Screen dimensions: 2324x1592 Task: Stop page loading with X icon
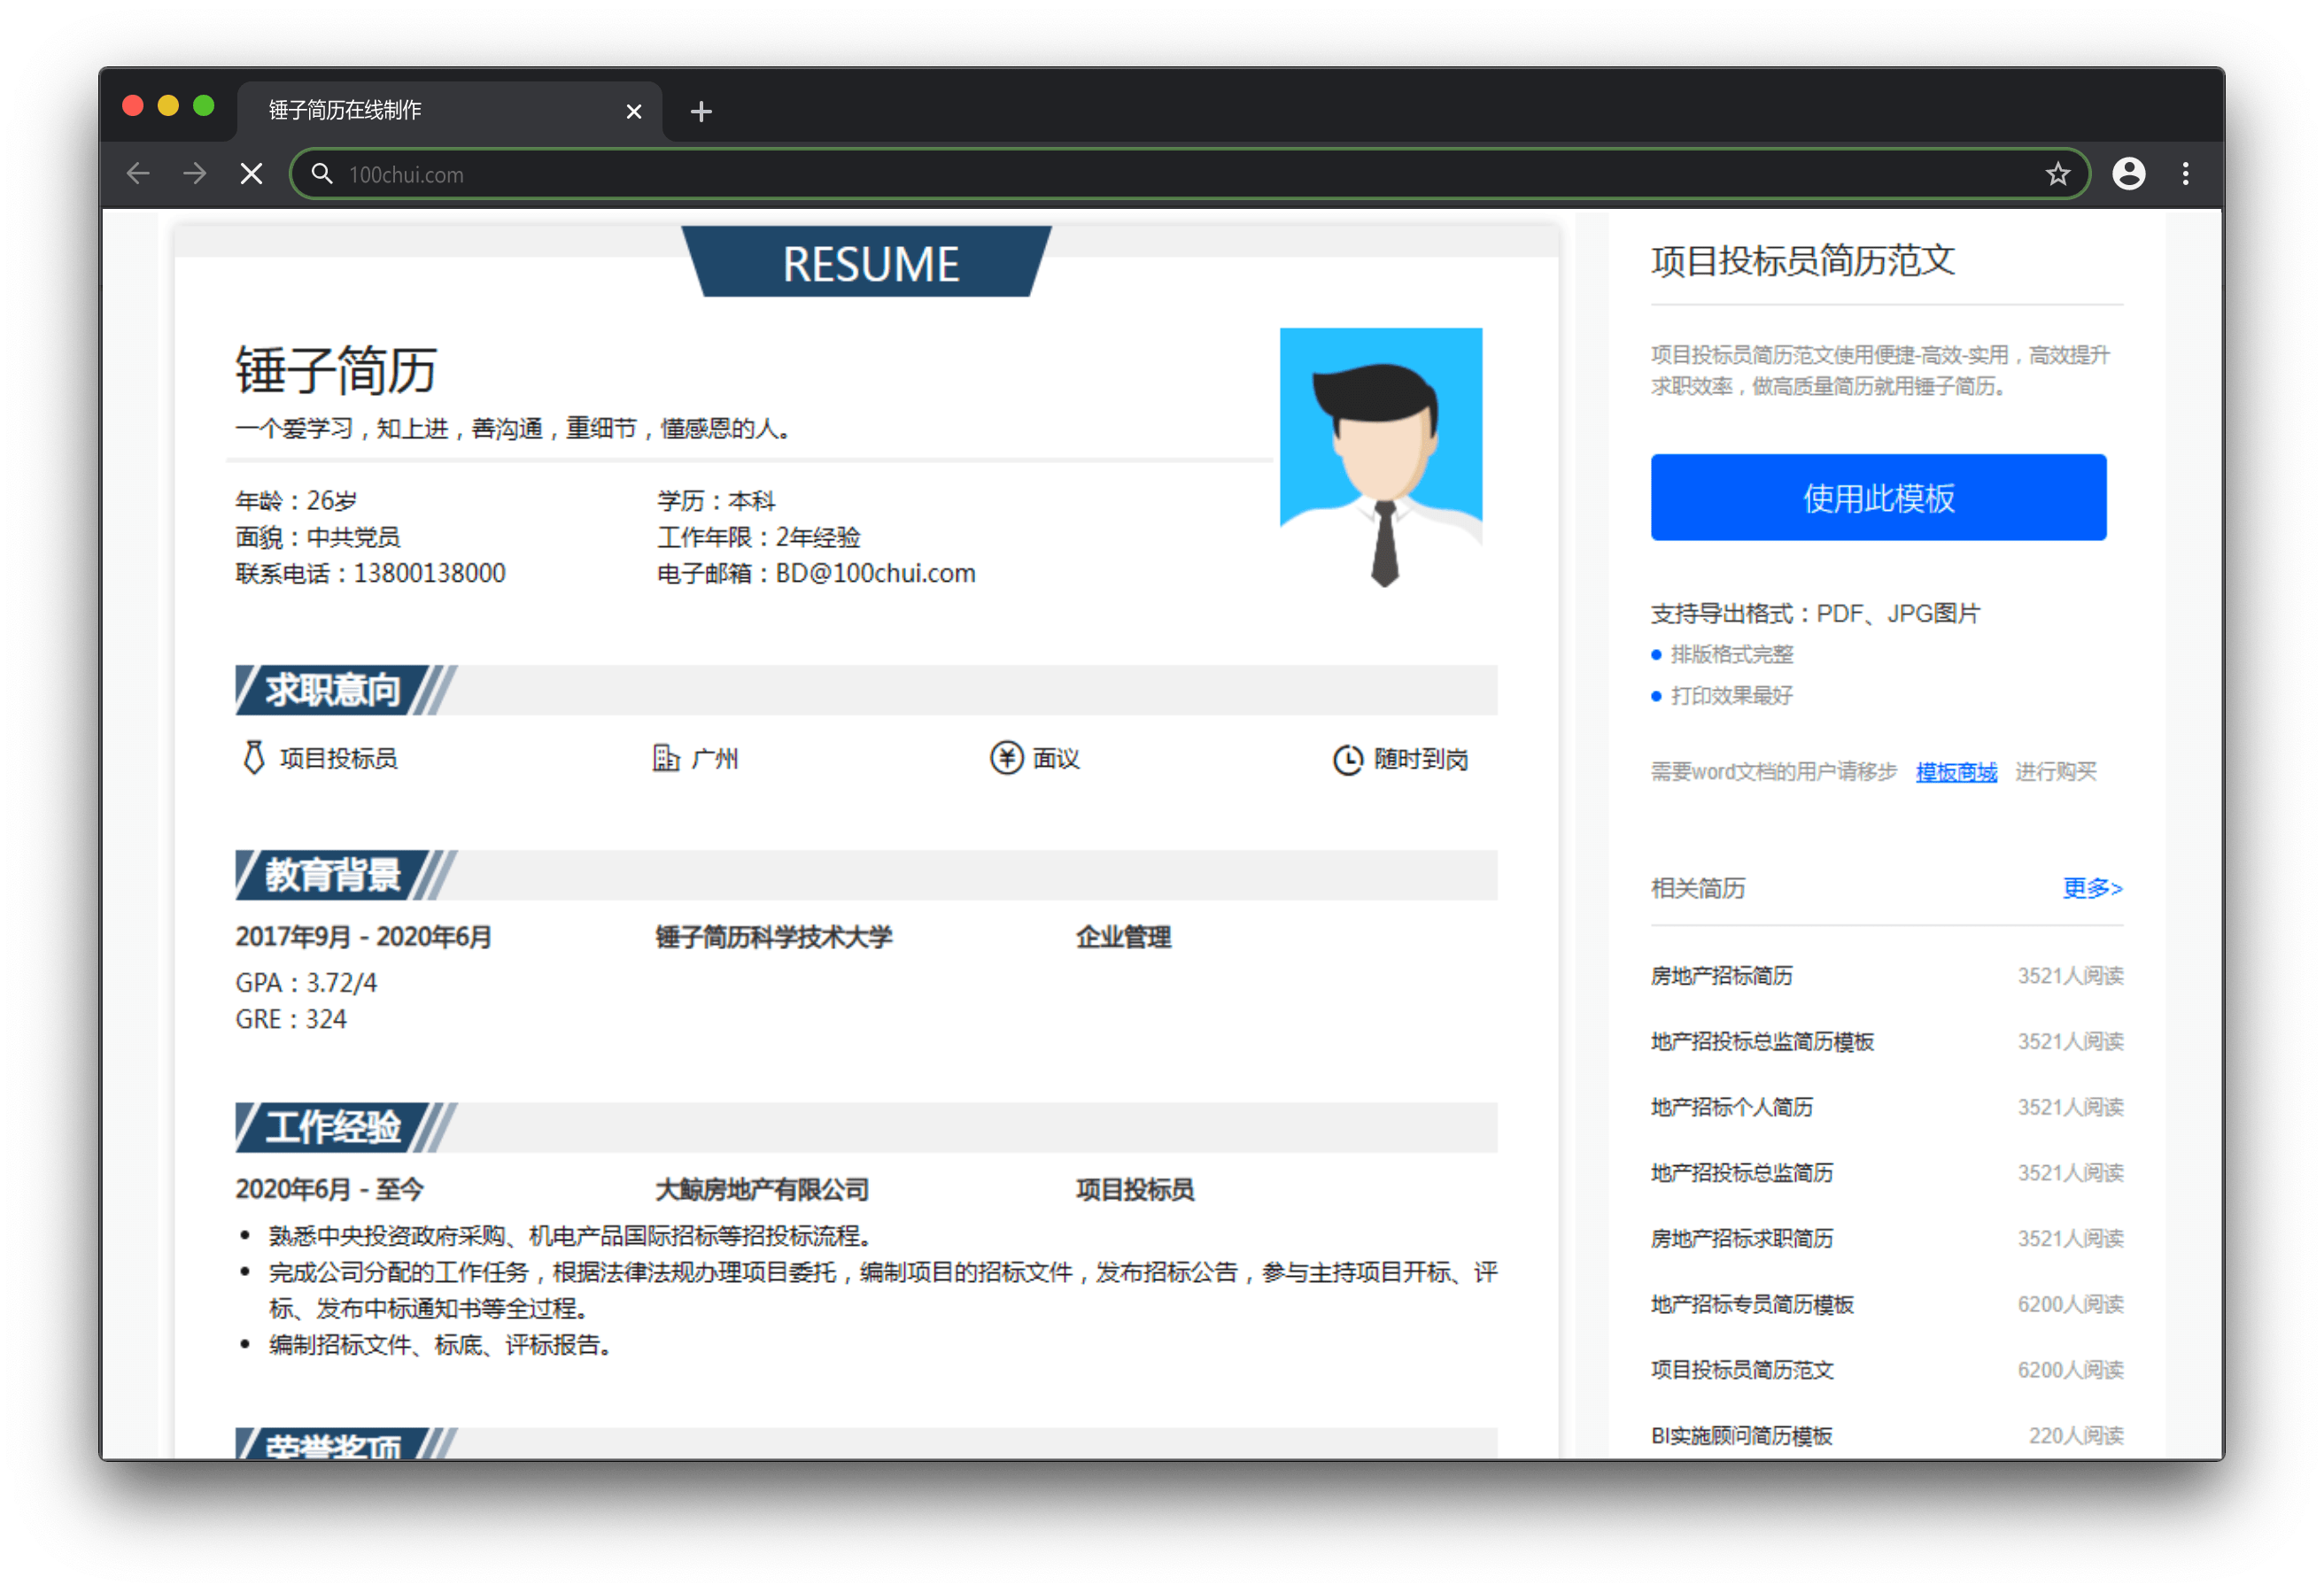point(252,174)
